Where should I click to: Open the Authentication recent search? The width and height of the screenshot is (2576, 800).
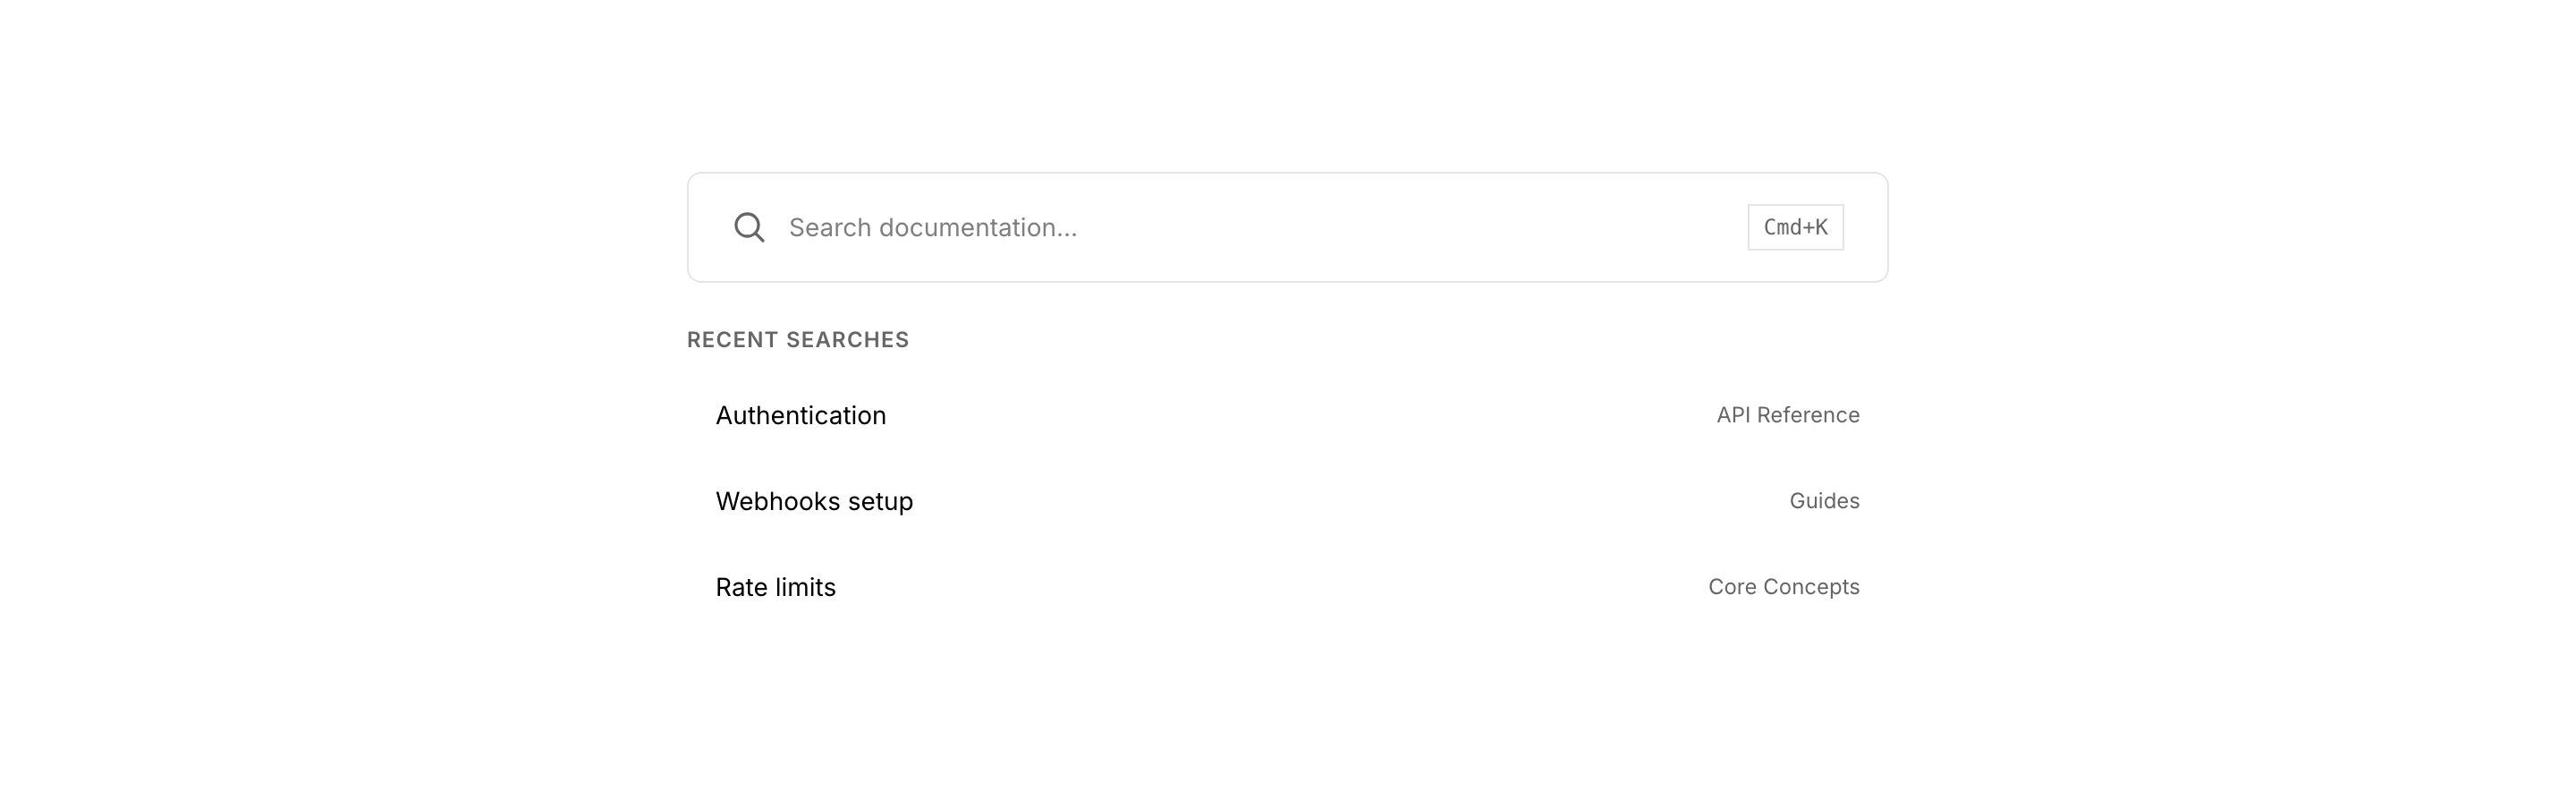(801, 416)
